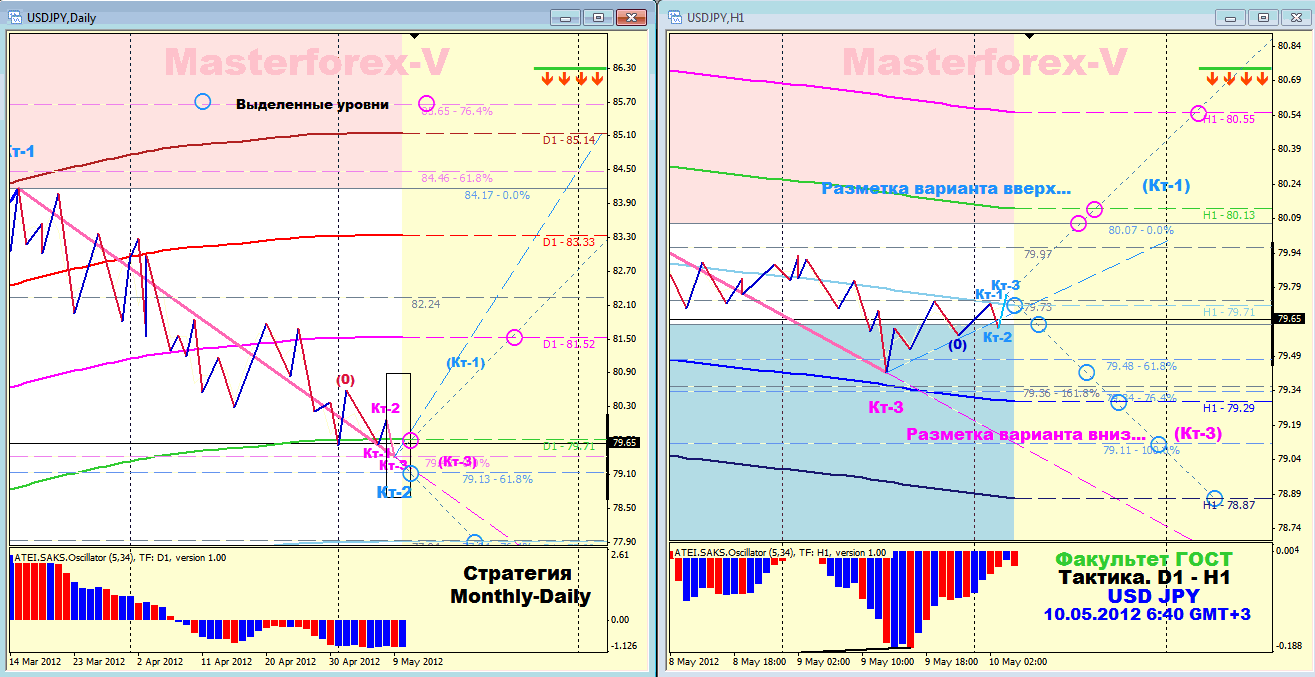
Task: Click the '30 Apr 2012' date on Daily axis
Action: (x=354, y=661)
